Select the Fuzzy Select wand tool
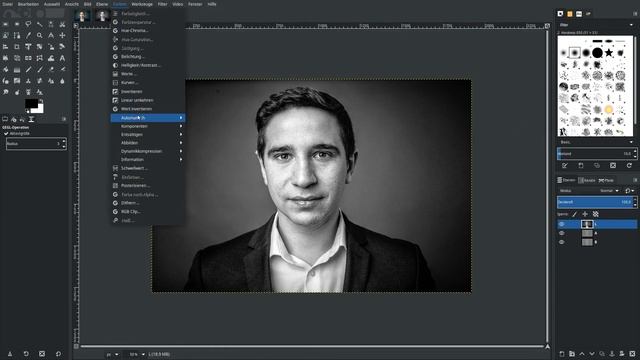This screenshot has height=360, width=640. coord(40,24)
